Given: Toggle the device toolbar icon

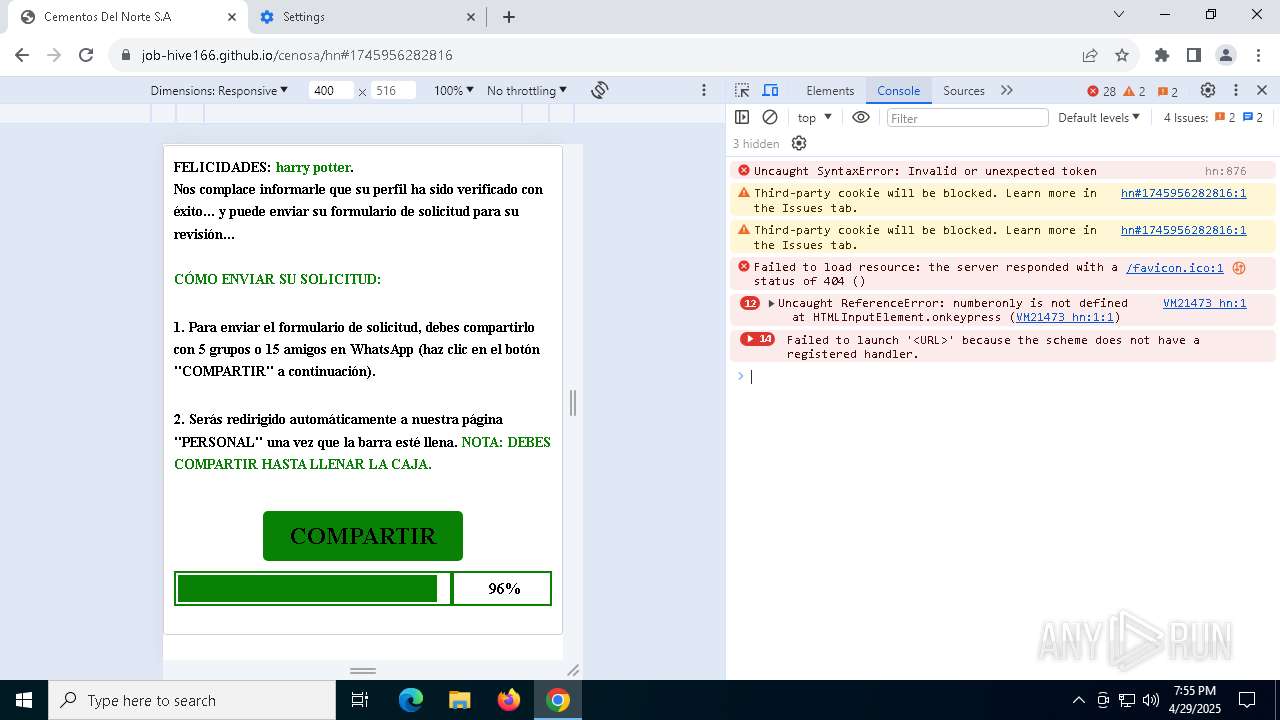Looking at the screenshot, I should [x=770, y=90].
